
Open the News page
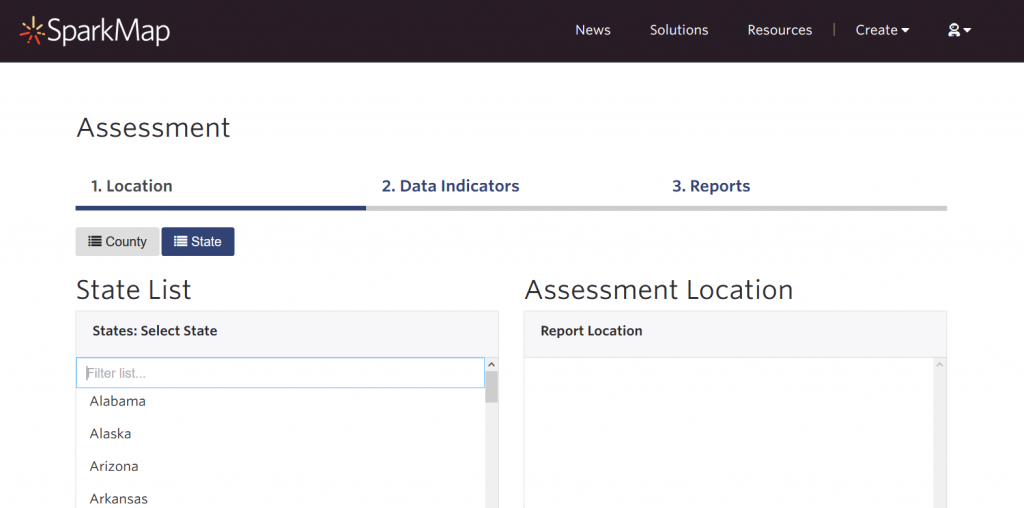[x=592, y=30]
